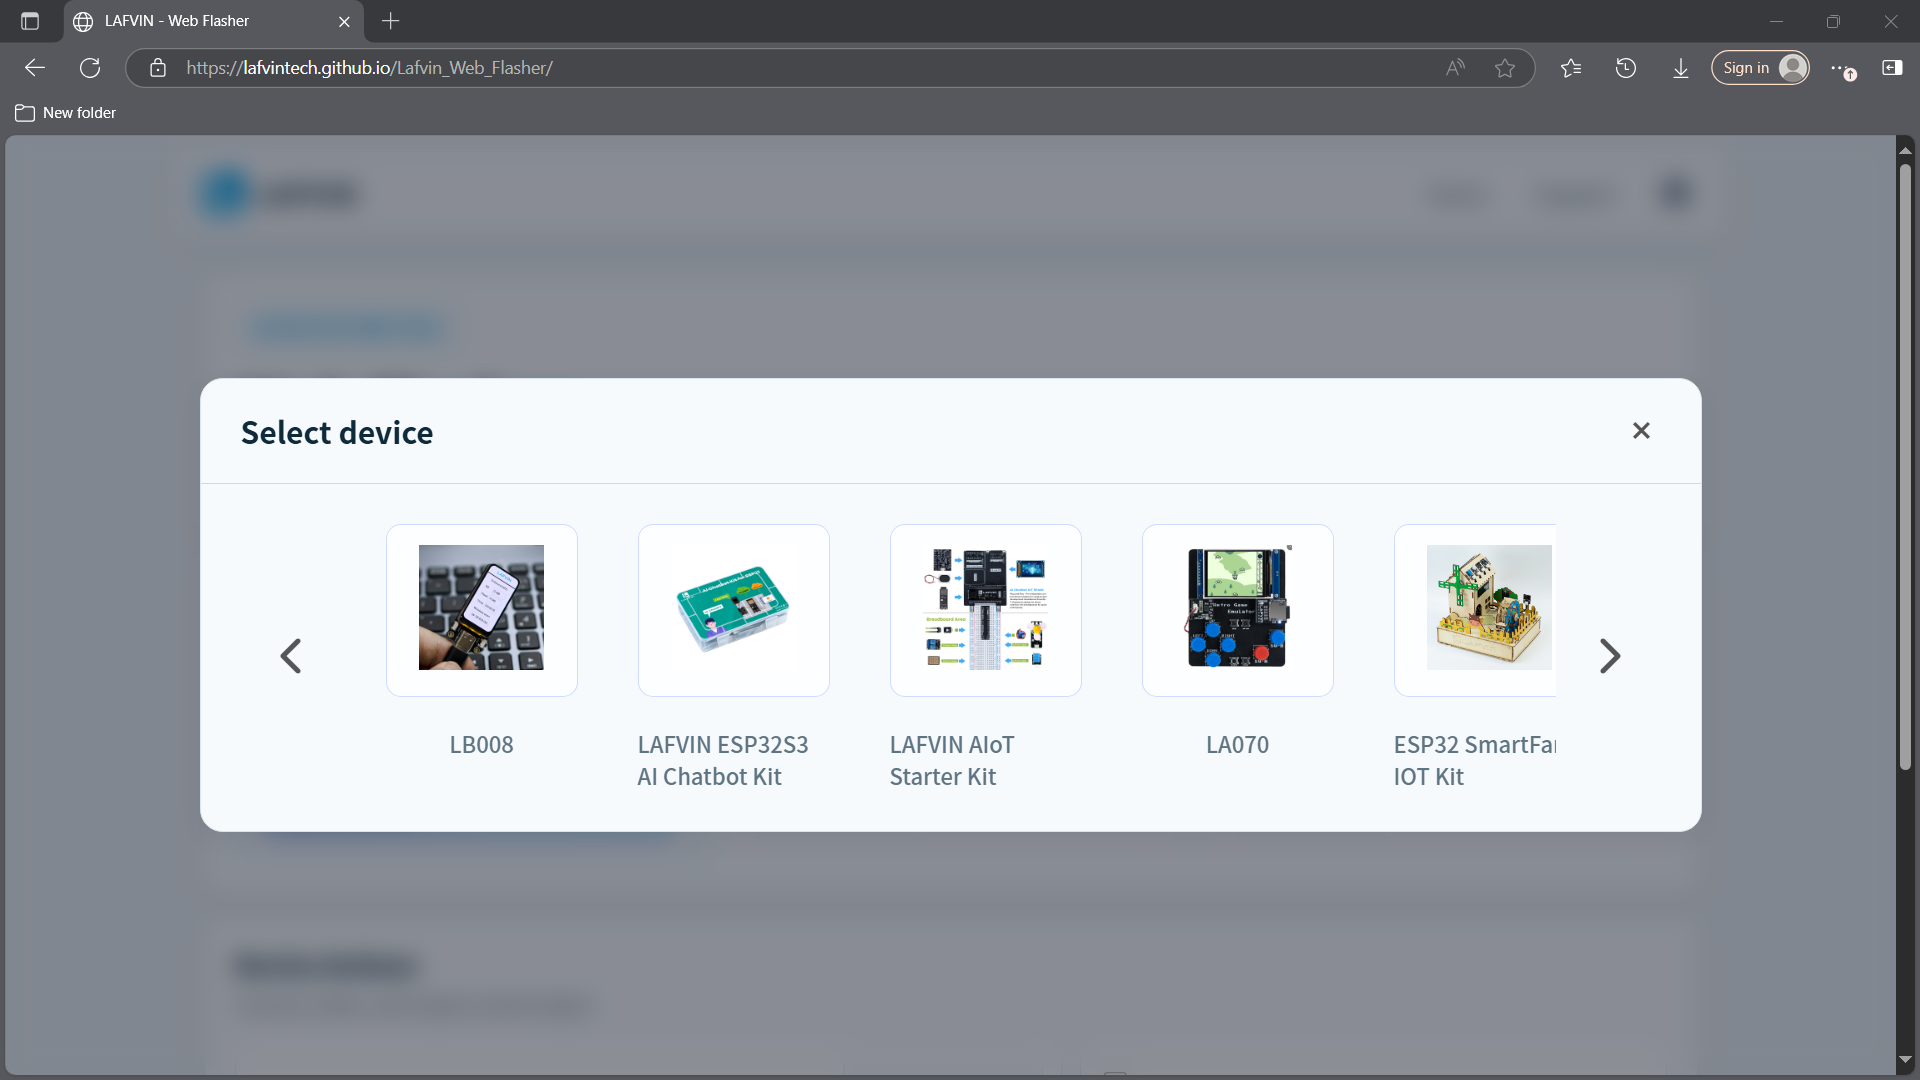1920x1080 pixels.
Task: Click the LAFVIN ESP32S3 AI Chatbot Kit label
Action: (x=723, y=761)
